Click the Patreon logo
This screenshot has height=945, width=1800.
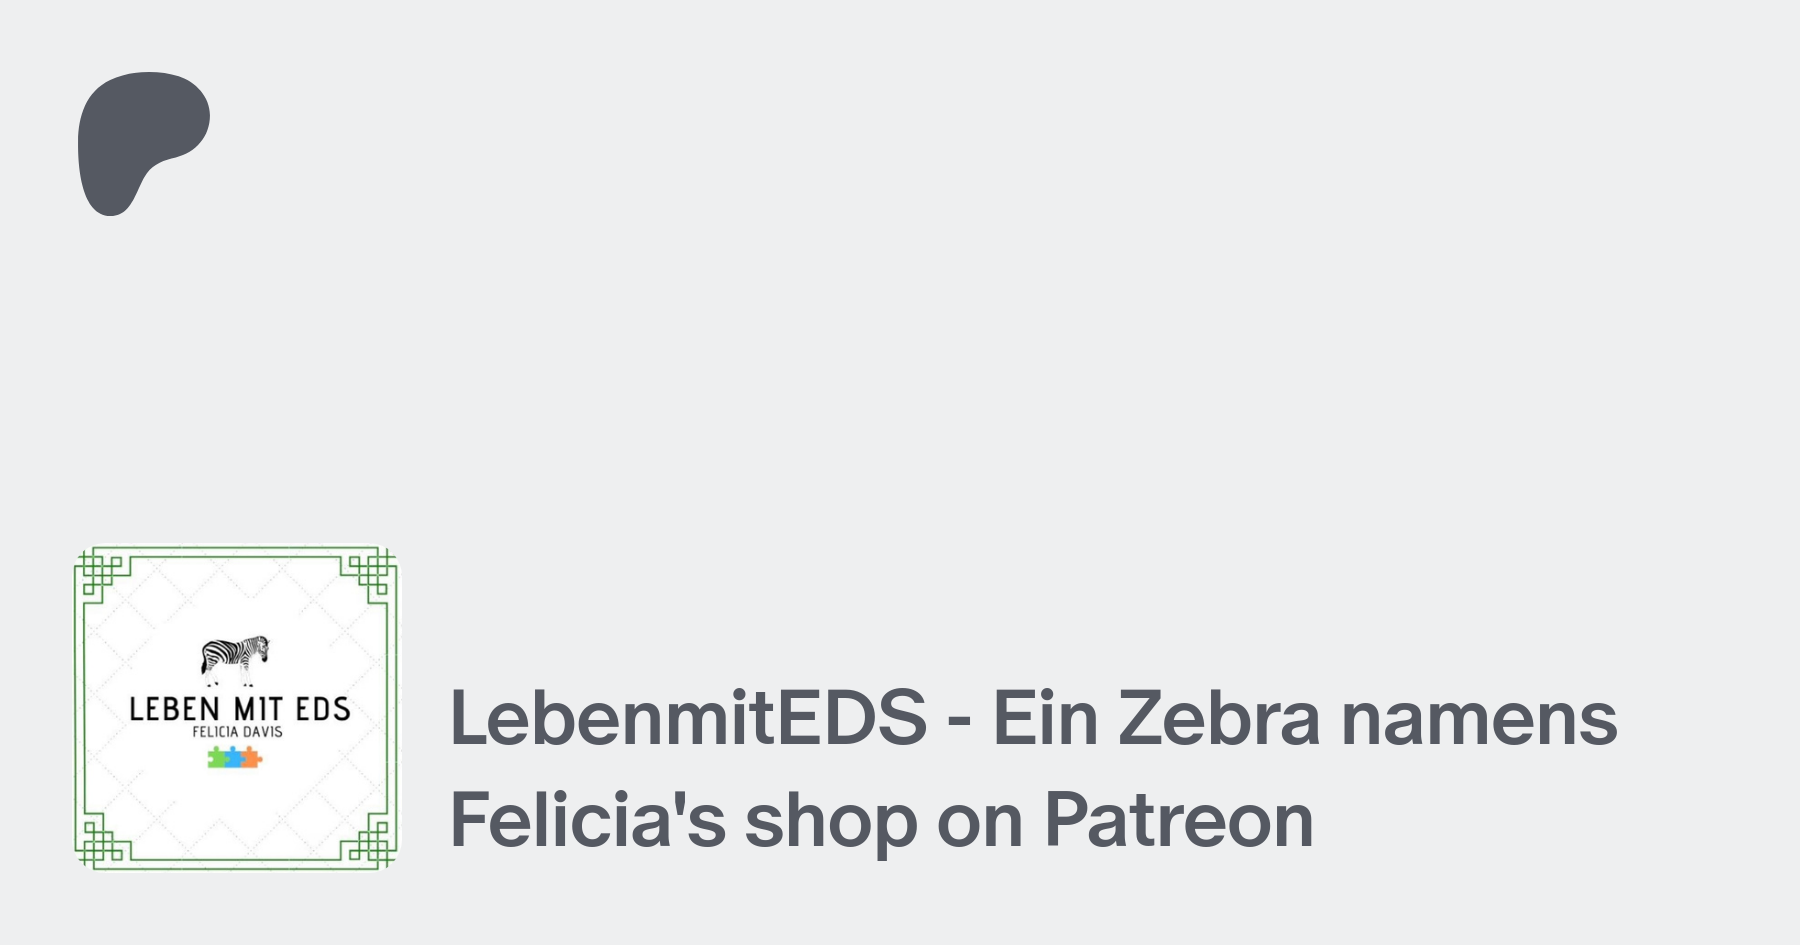(x=140, y=140)
